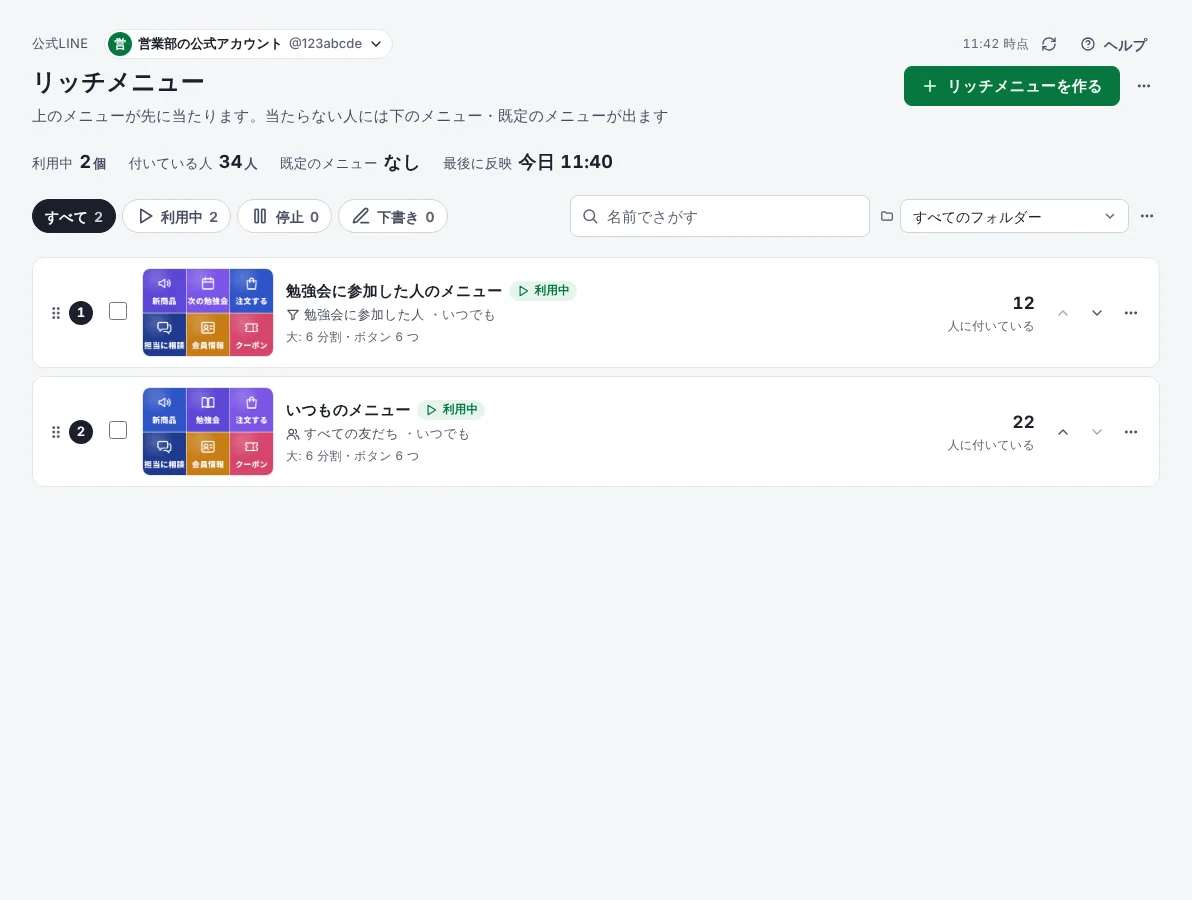This screenshot has height=900, width=1192.
Task: Open the more options menu beside the folder dropdown
Action: [1146, 217]
